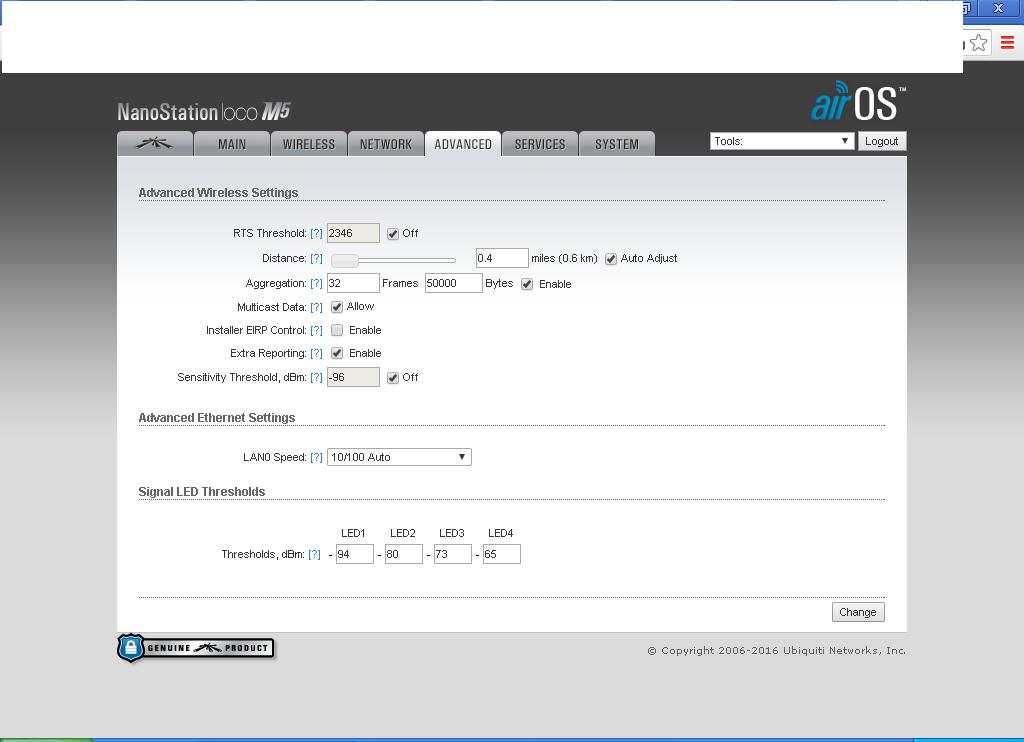Click the Distance miles input field
The height and width of the screenshot is (742, 1024).
(502, 258)
